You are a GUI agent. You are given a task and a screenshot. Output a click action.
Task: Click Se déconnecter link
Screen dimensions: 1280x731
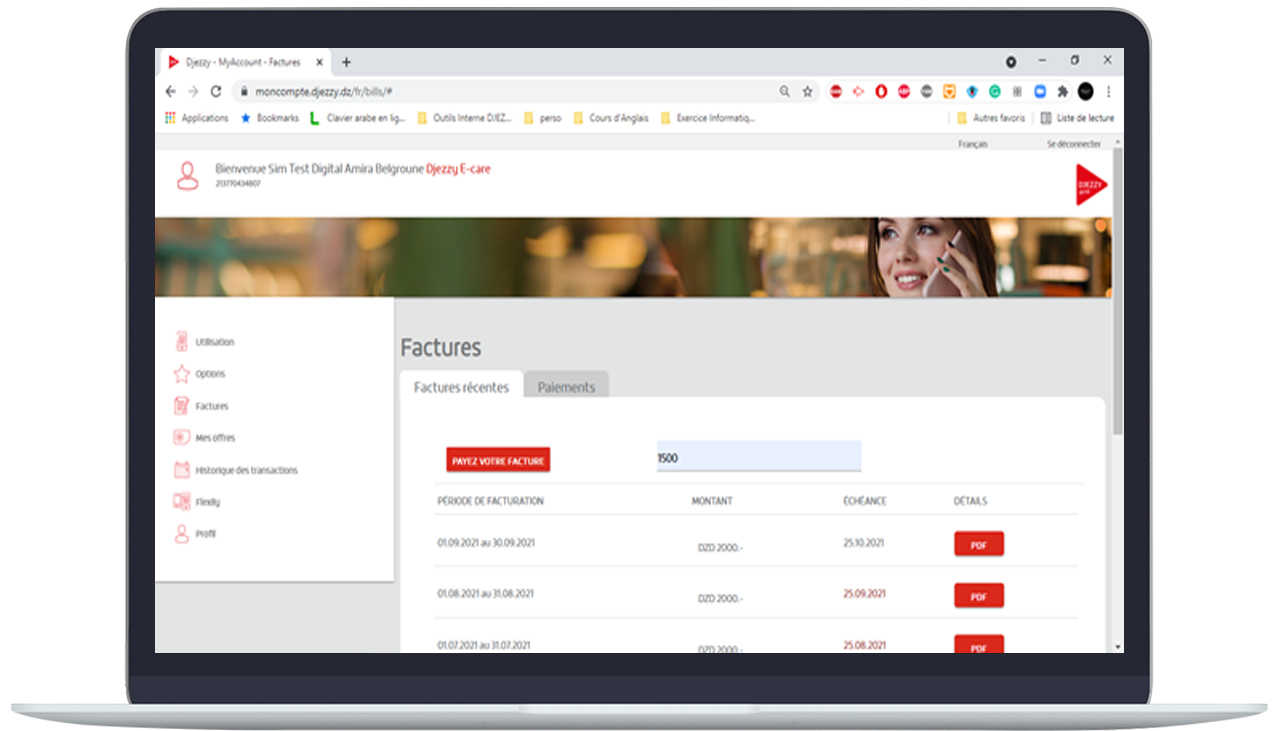pyautogui.click(x=1074, y=144)
